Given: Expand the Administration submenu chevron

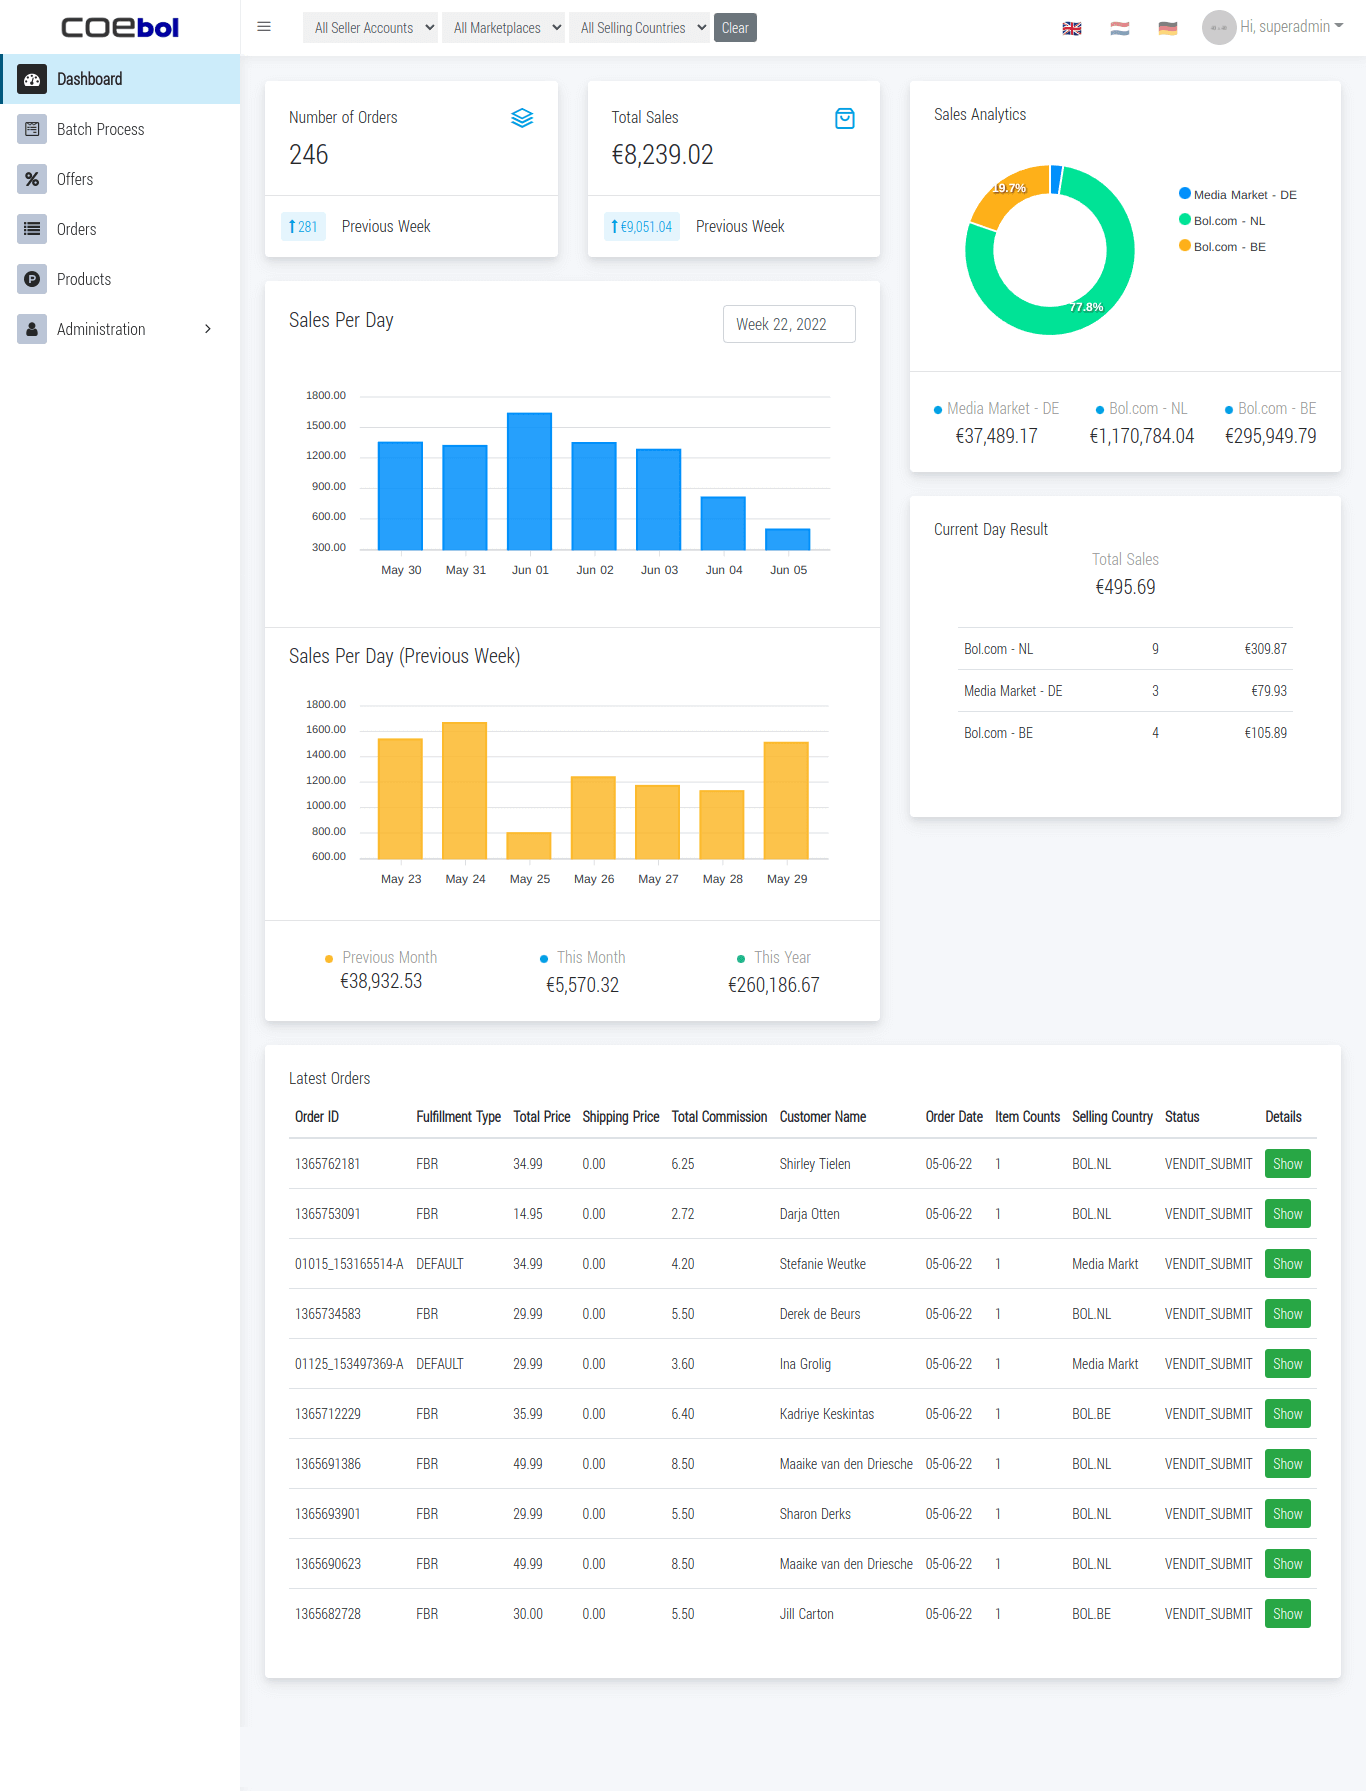Looking at the screenshot, I should pyautogui.click(x=208, y=329).
